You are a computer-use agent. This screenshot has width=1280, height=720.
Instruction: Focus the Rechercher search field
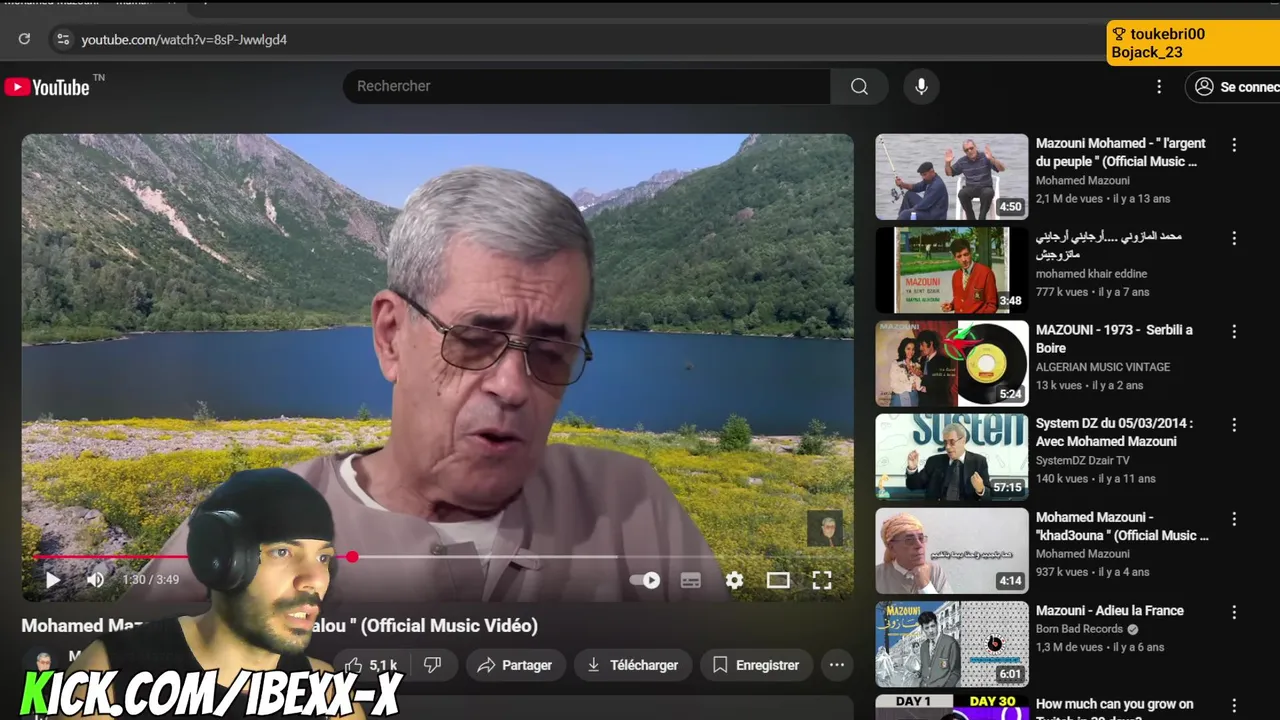pyautogui.click(x=587, y=86)
